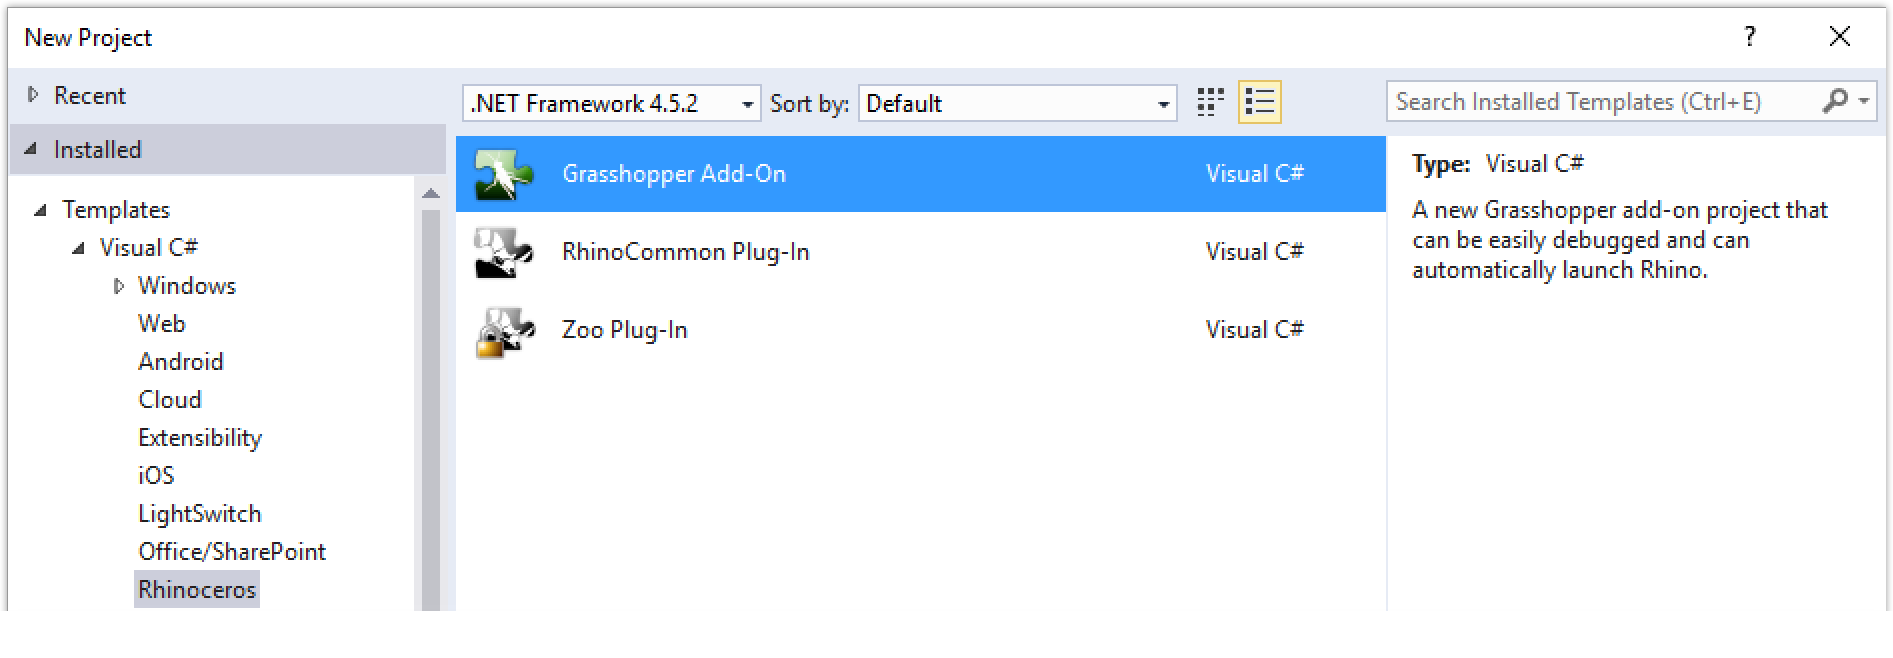
Task: Collapse the Installed section
Action: coord(32,149)
